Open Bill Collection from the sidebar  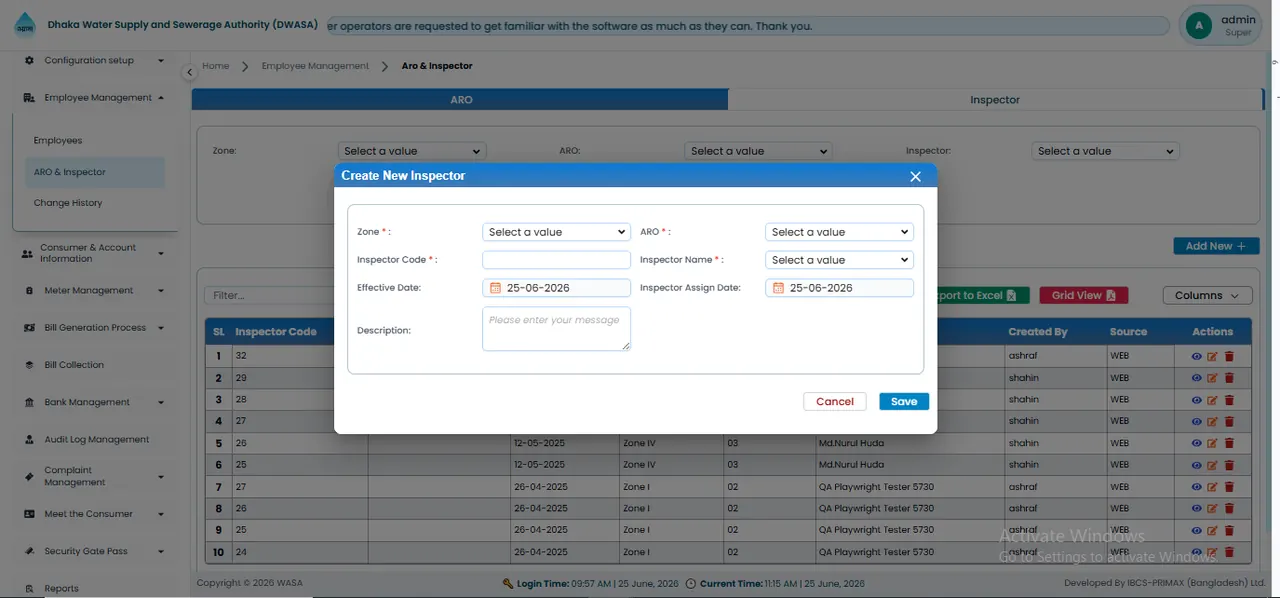[74, 365]
